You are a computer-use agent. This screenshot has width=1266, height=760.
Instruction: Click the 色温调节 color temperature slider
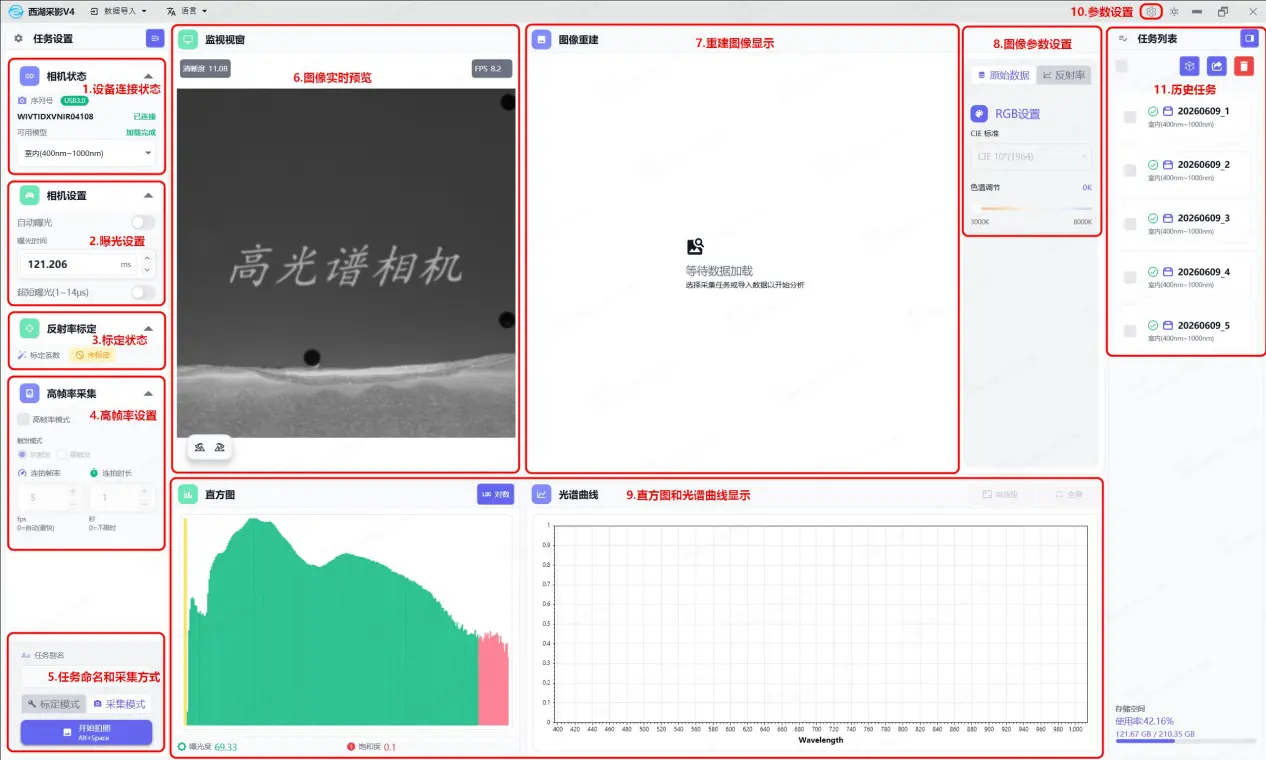click(1031, 208)
